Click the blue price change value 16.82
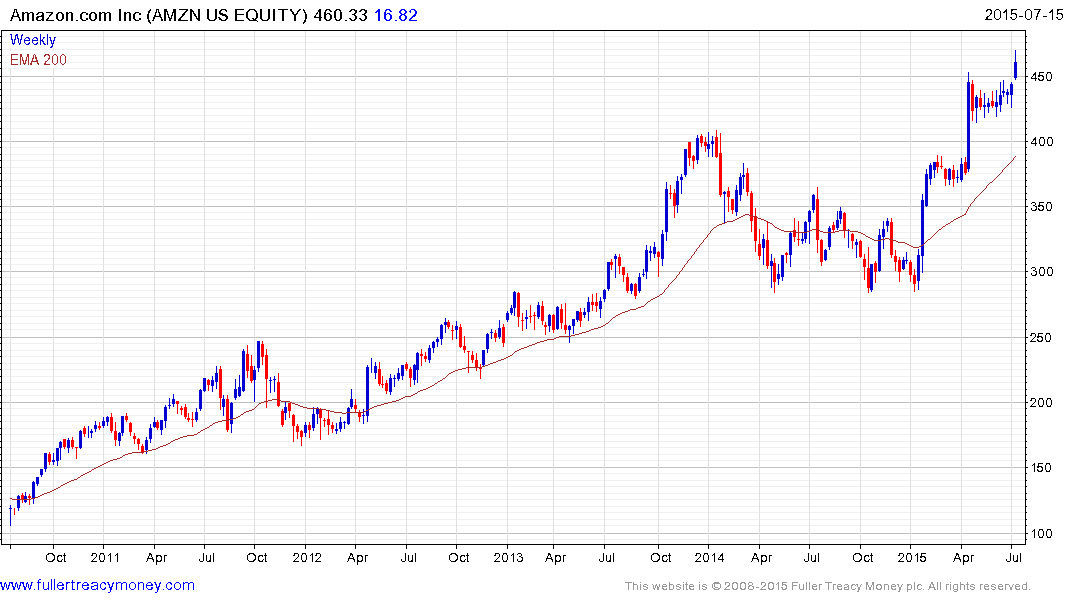 396,15
